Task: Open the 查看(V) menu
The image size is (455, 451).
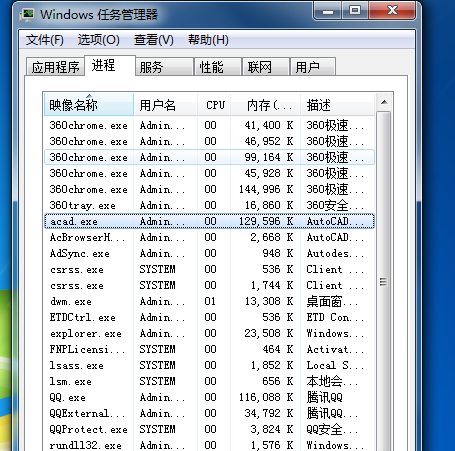Action: pos(154,40)
